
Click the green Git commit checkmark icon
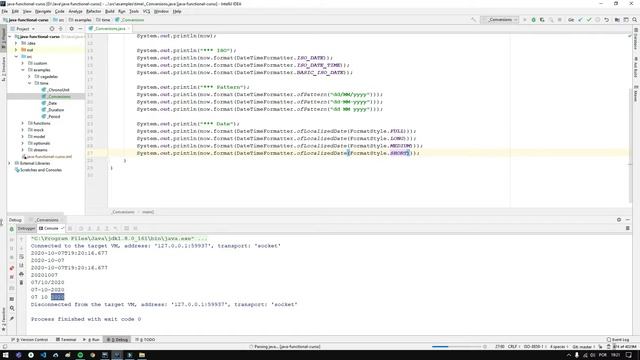(x=589, y=20)
